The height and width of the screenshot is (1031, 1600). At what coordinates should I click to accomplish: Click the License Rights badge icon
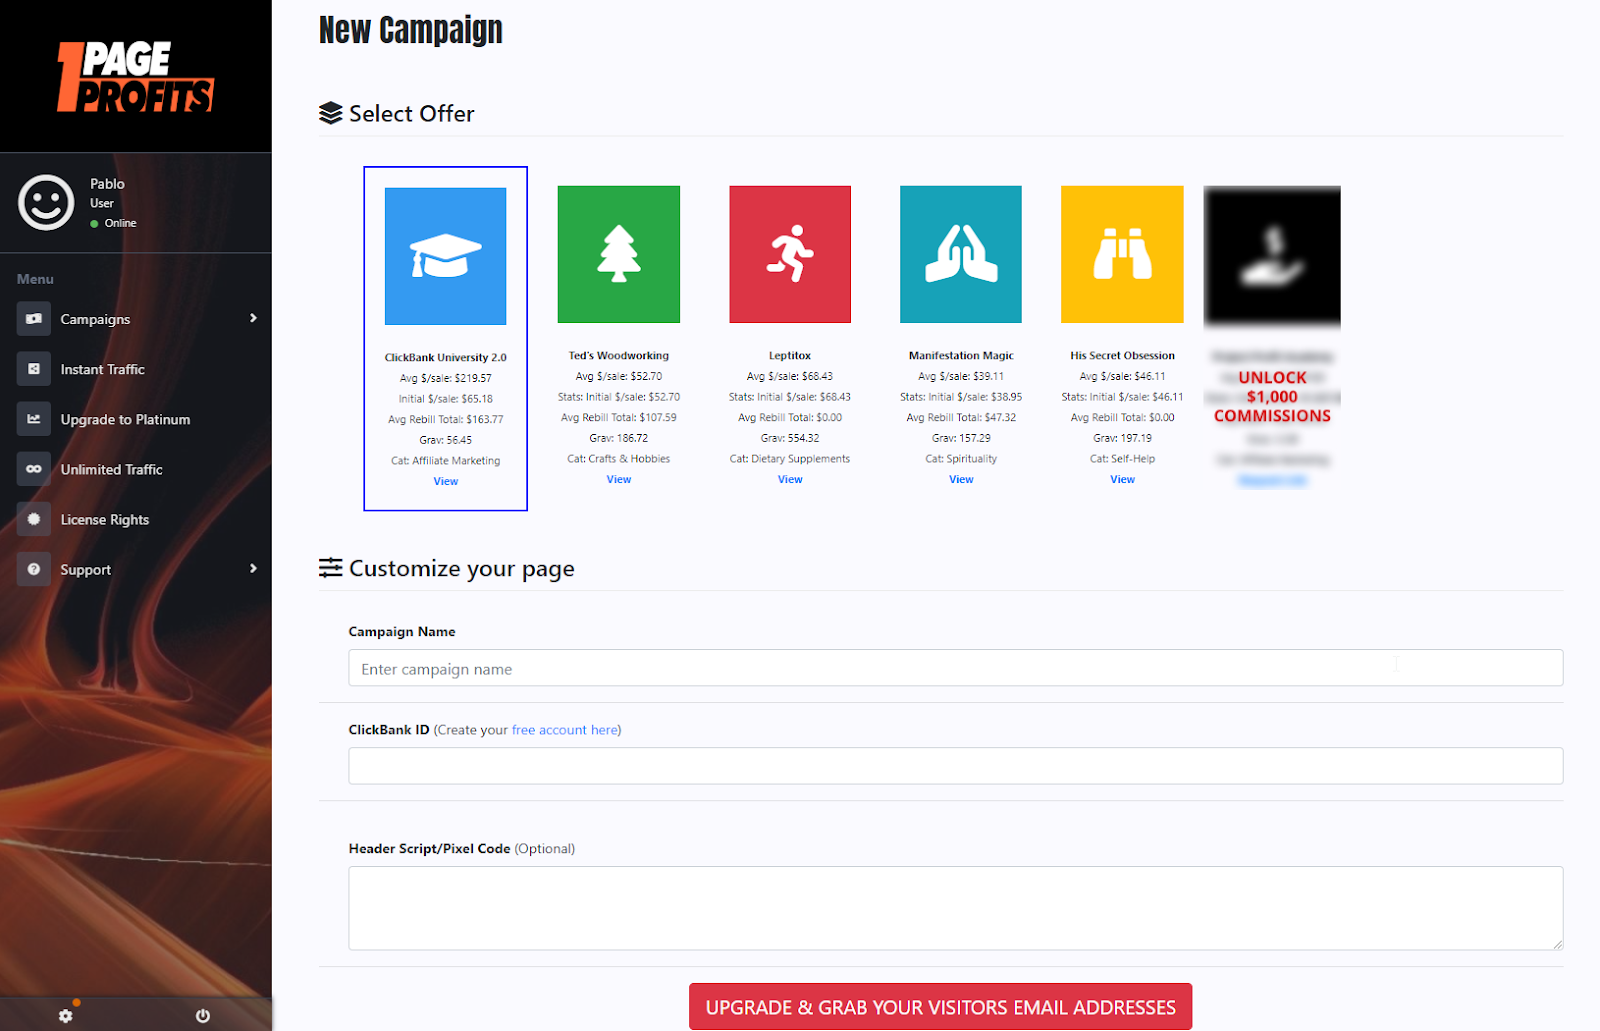click(34, 519)
